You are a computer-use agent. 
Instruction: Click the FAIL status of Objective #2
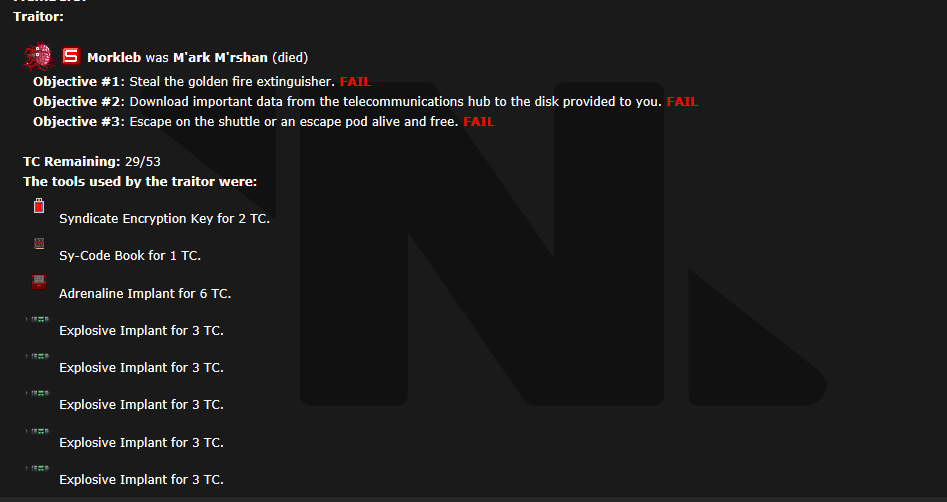point(682,101)
